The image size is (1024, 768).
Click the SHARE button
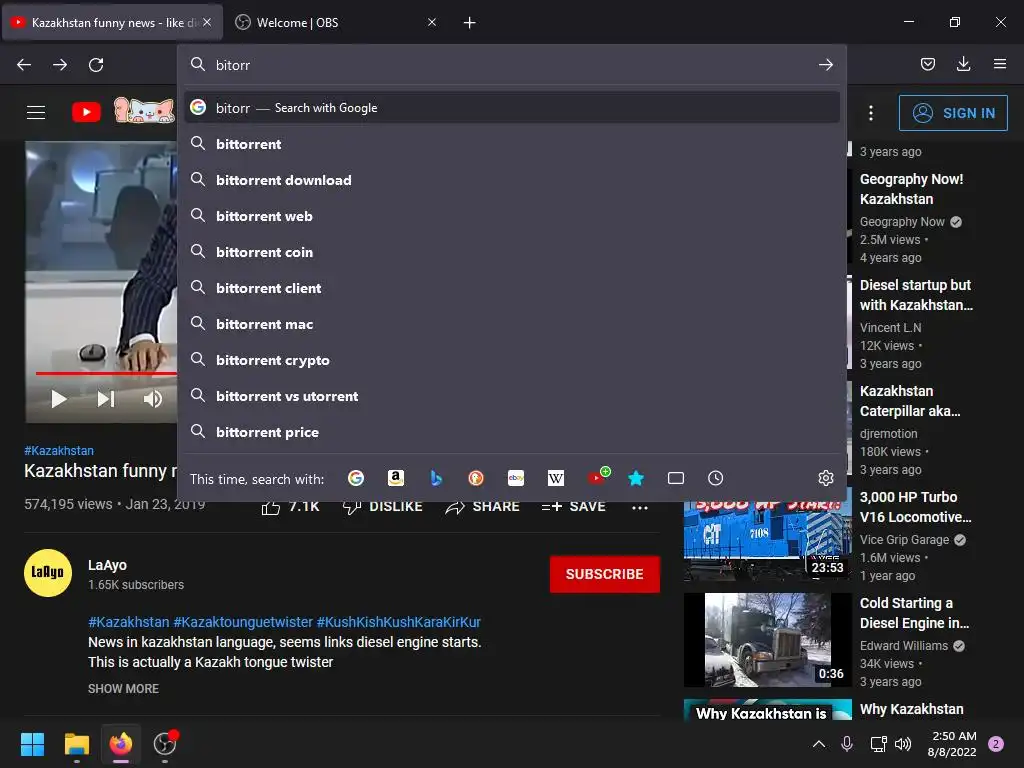click(x=482, y=507)
